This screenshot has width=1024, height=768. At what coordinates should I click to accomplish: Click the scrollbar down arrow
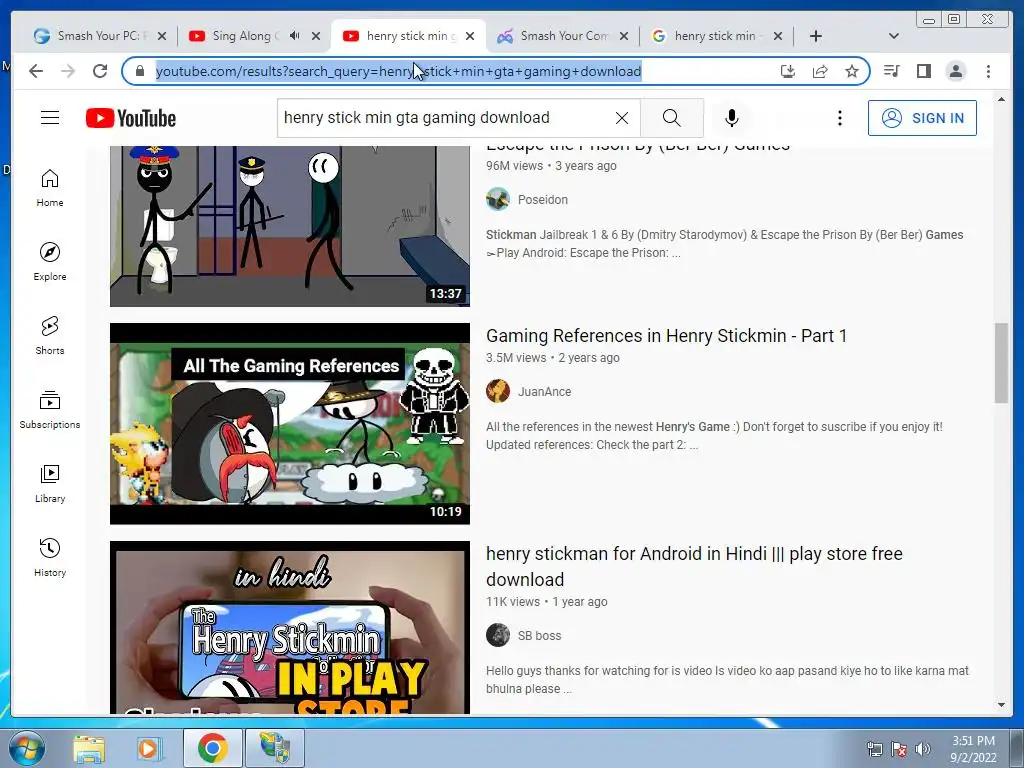tap(1001, 705)
